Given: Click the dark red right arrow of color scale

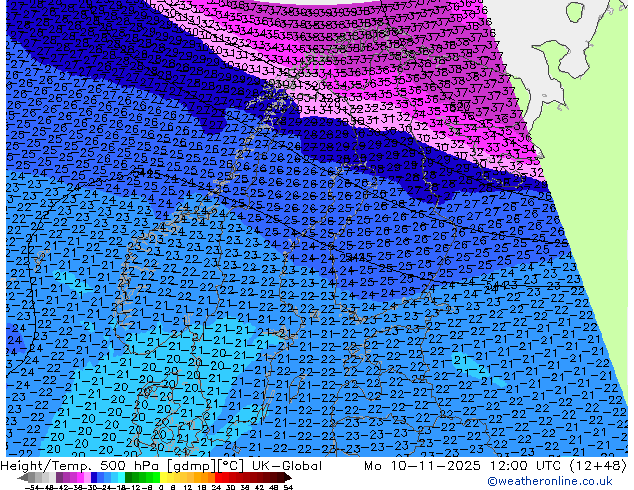Looking at the screenshot, I should (x=288, y=478).
